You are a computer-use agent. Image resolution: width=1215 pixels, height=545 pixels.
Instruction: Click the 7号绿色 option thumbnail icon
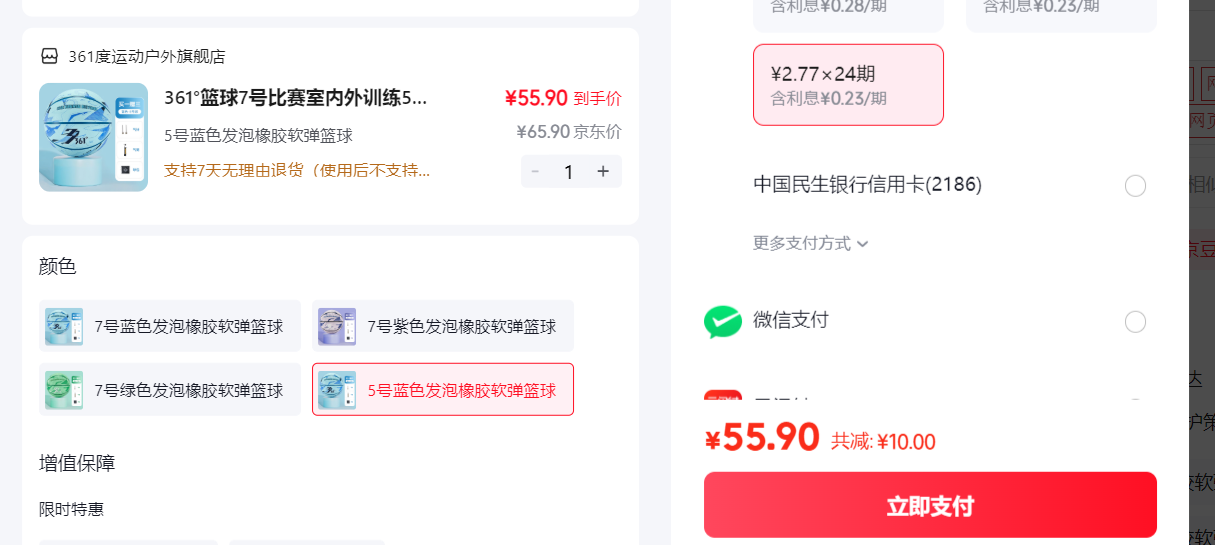point(64,390)
